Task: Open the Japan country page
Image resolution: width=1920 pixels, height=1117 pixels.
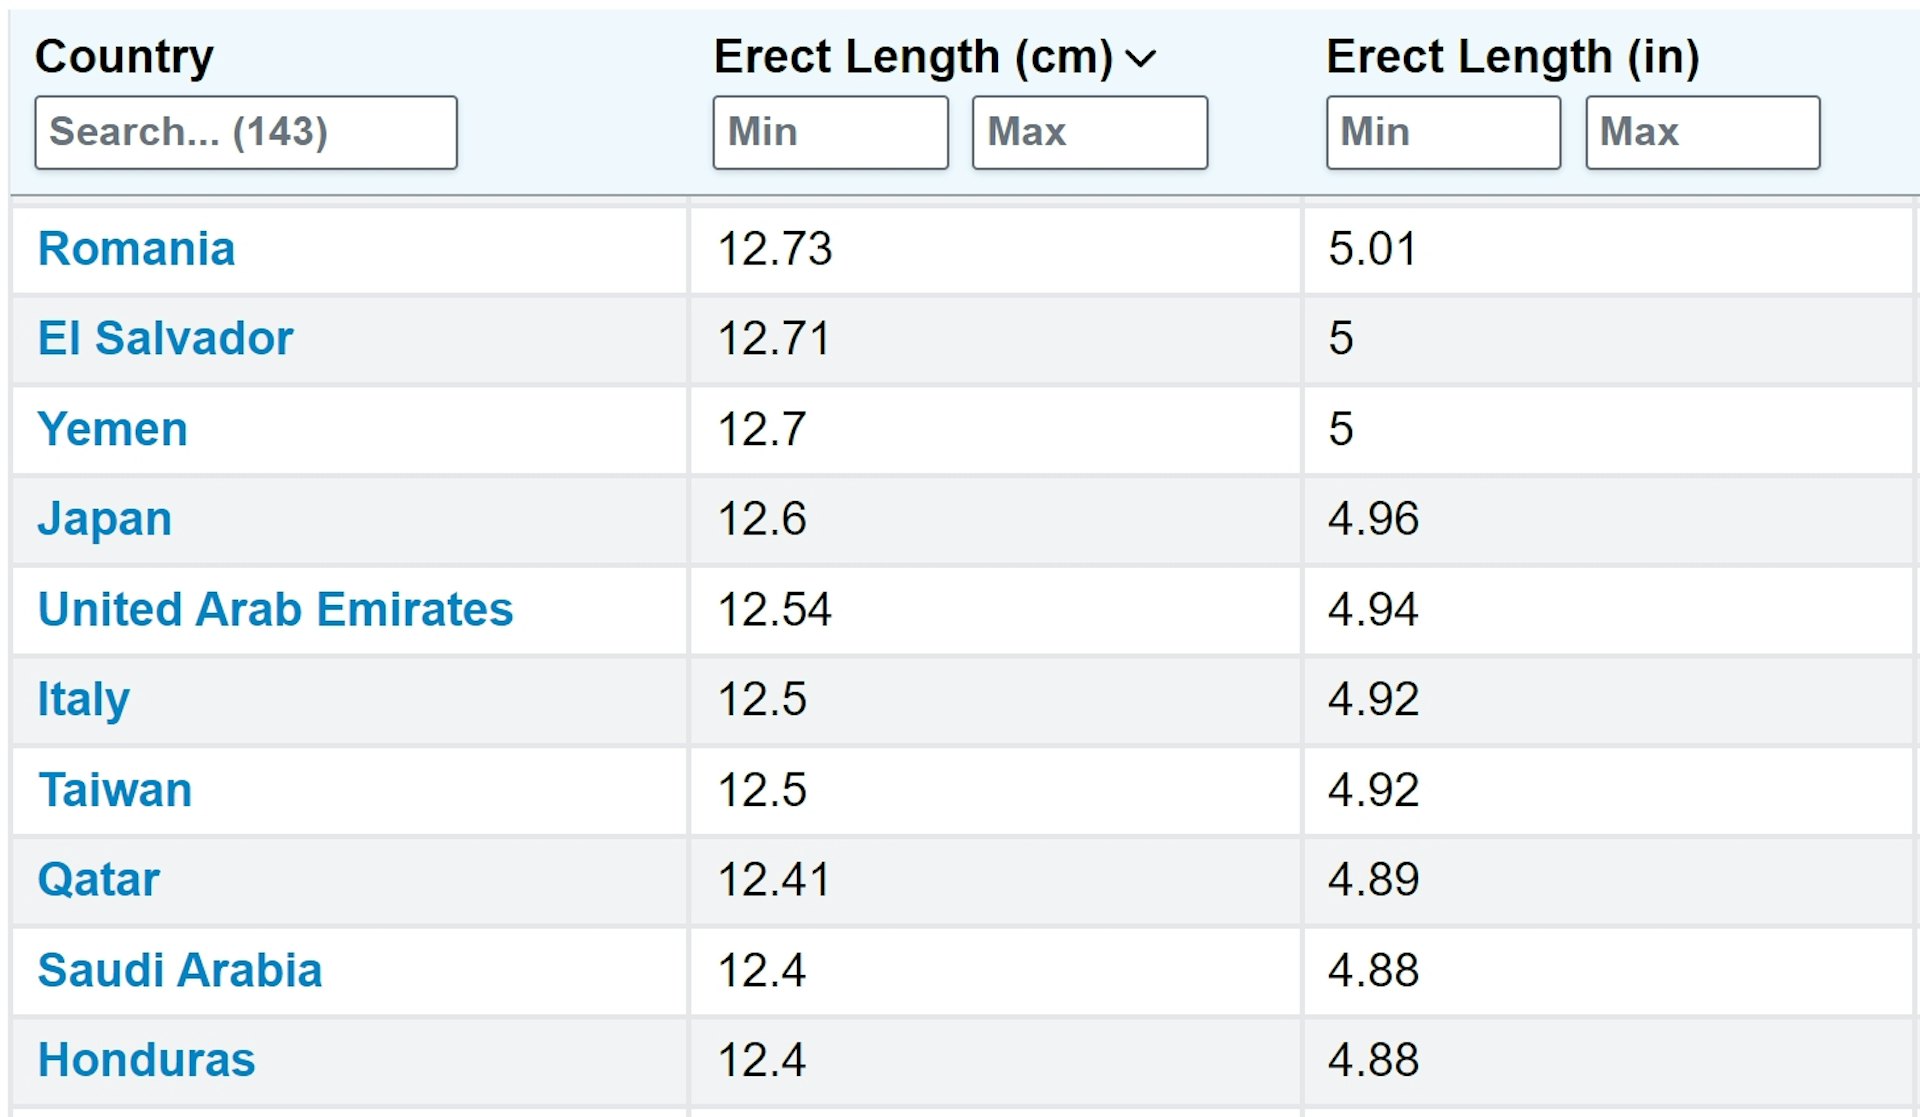Action: point(104,520)
